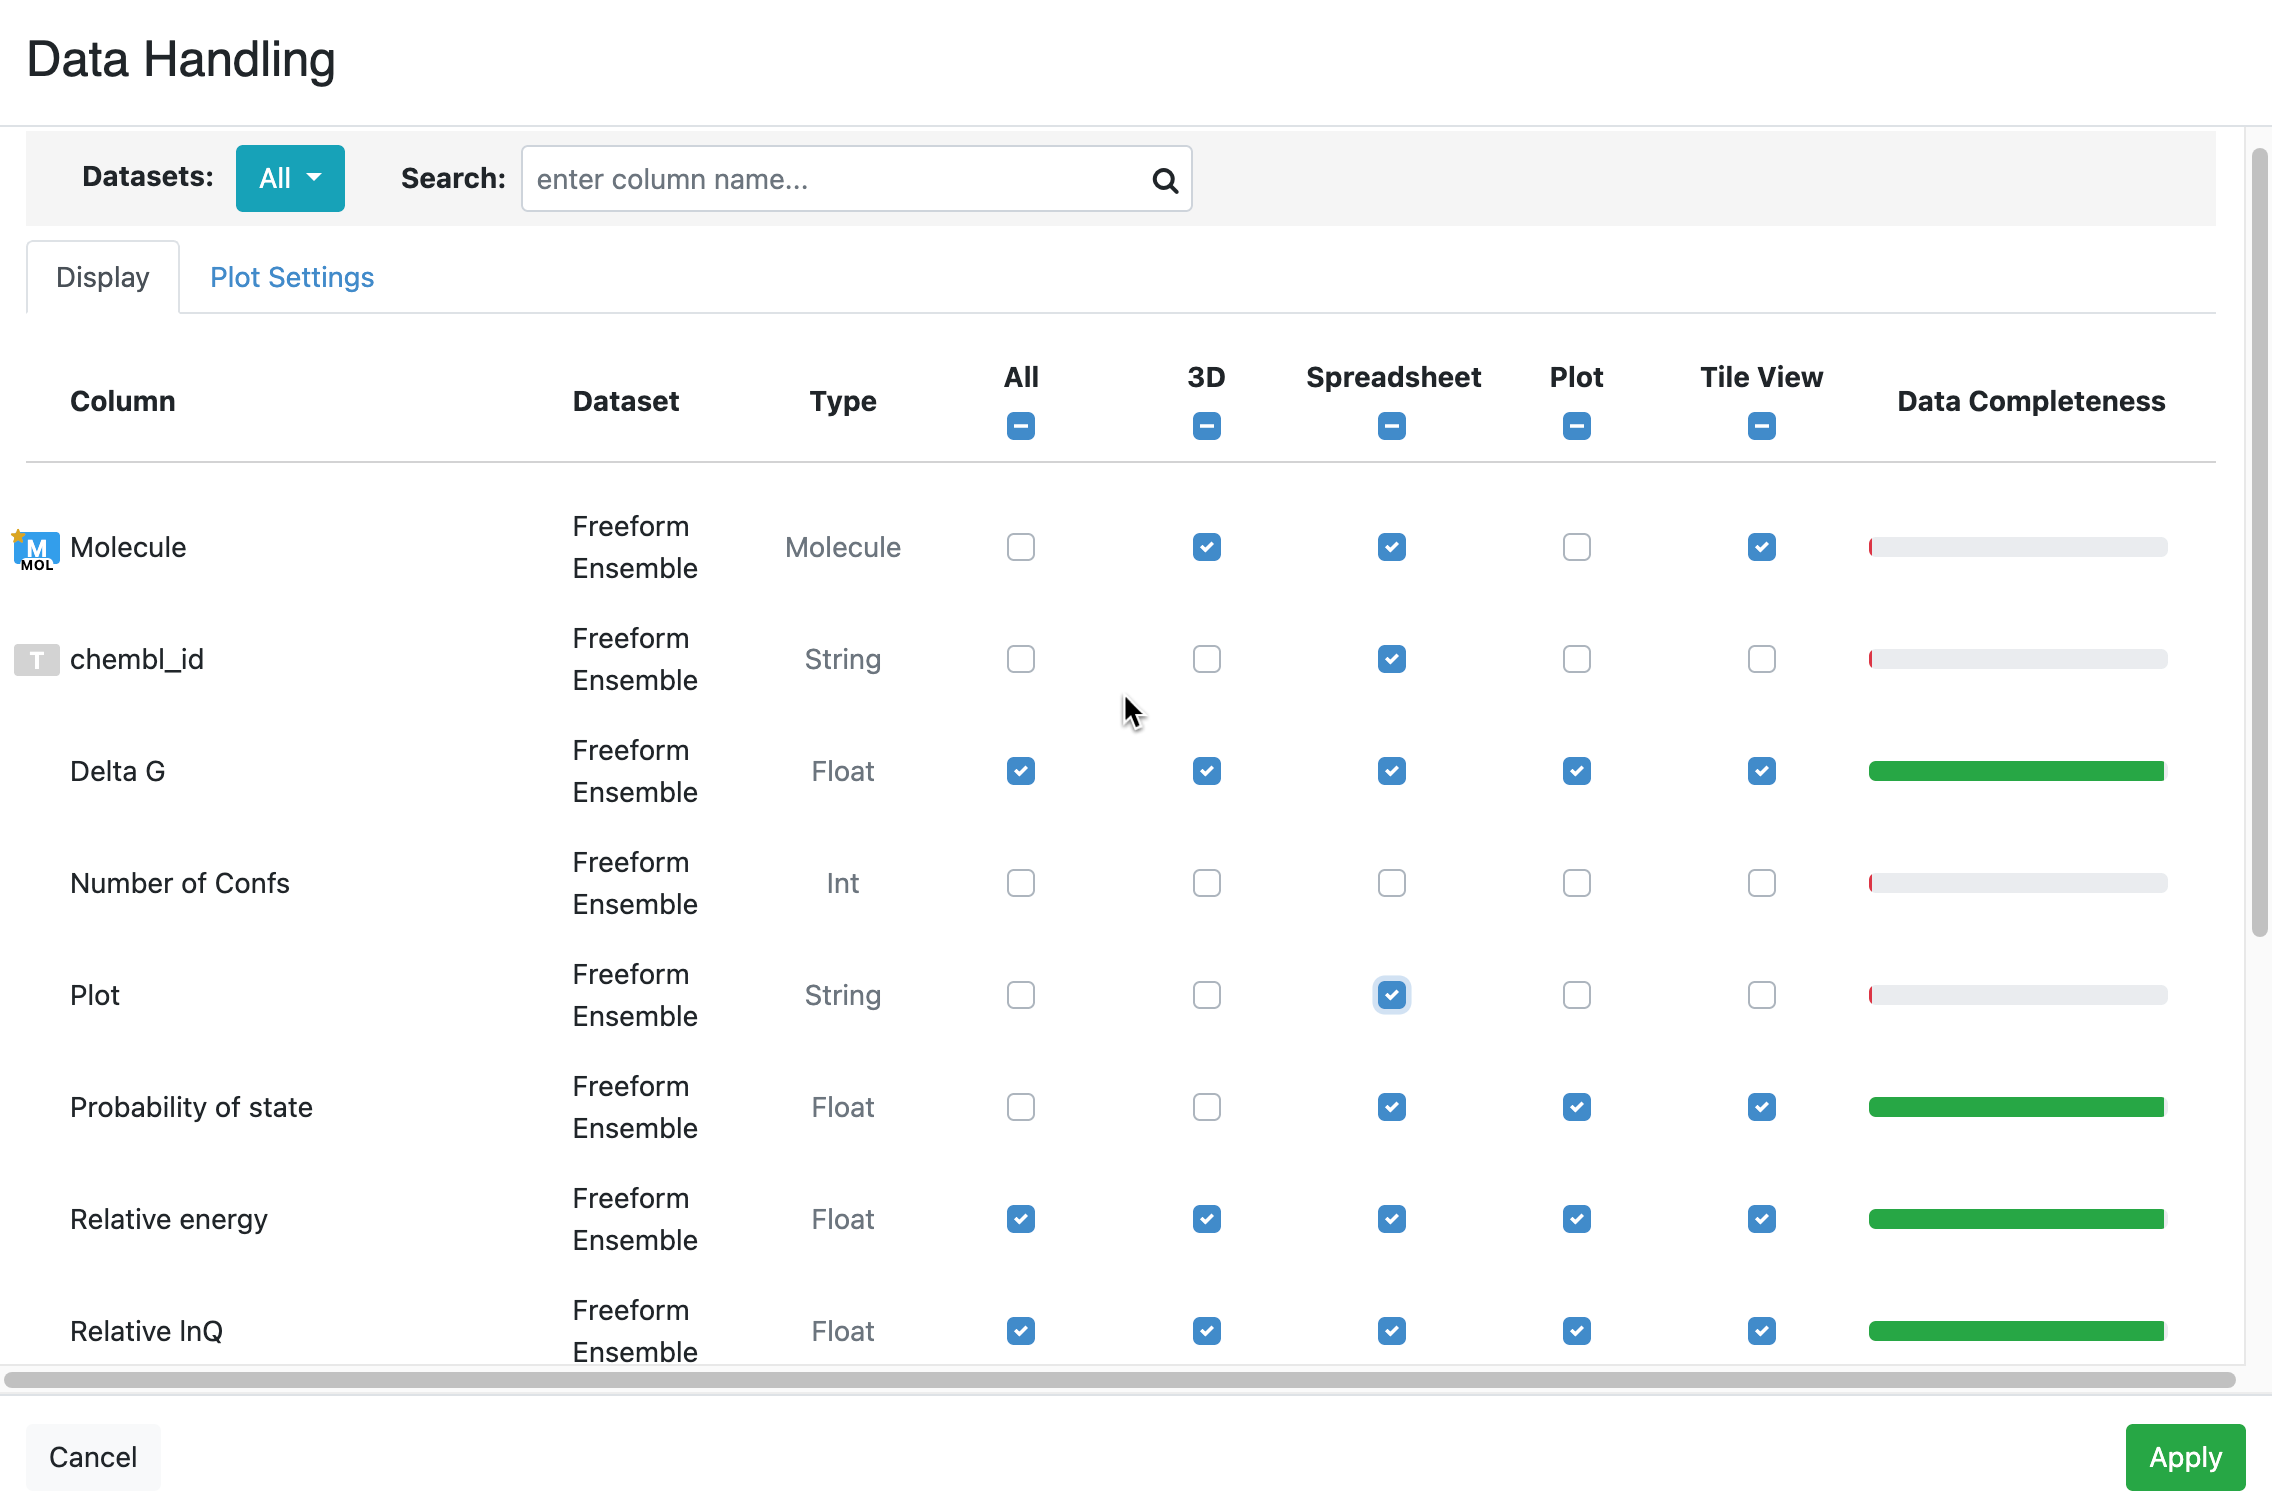The width and height of the screenshot is (2272, 1500).
Task: Uncheck Tile View for Delta G row
Action: 1762,771
